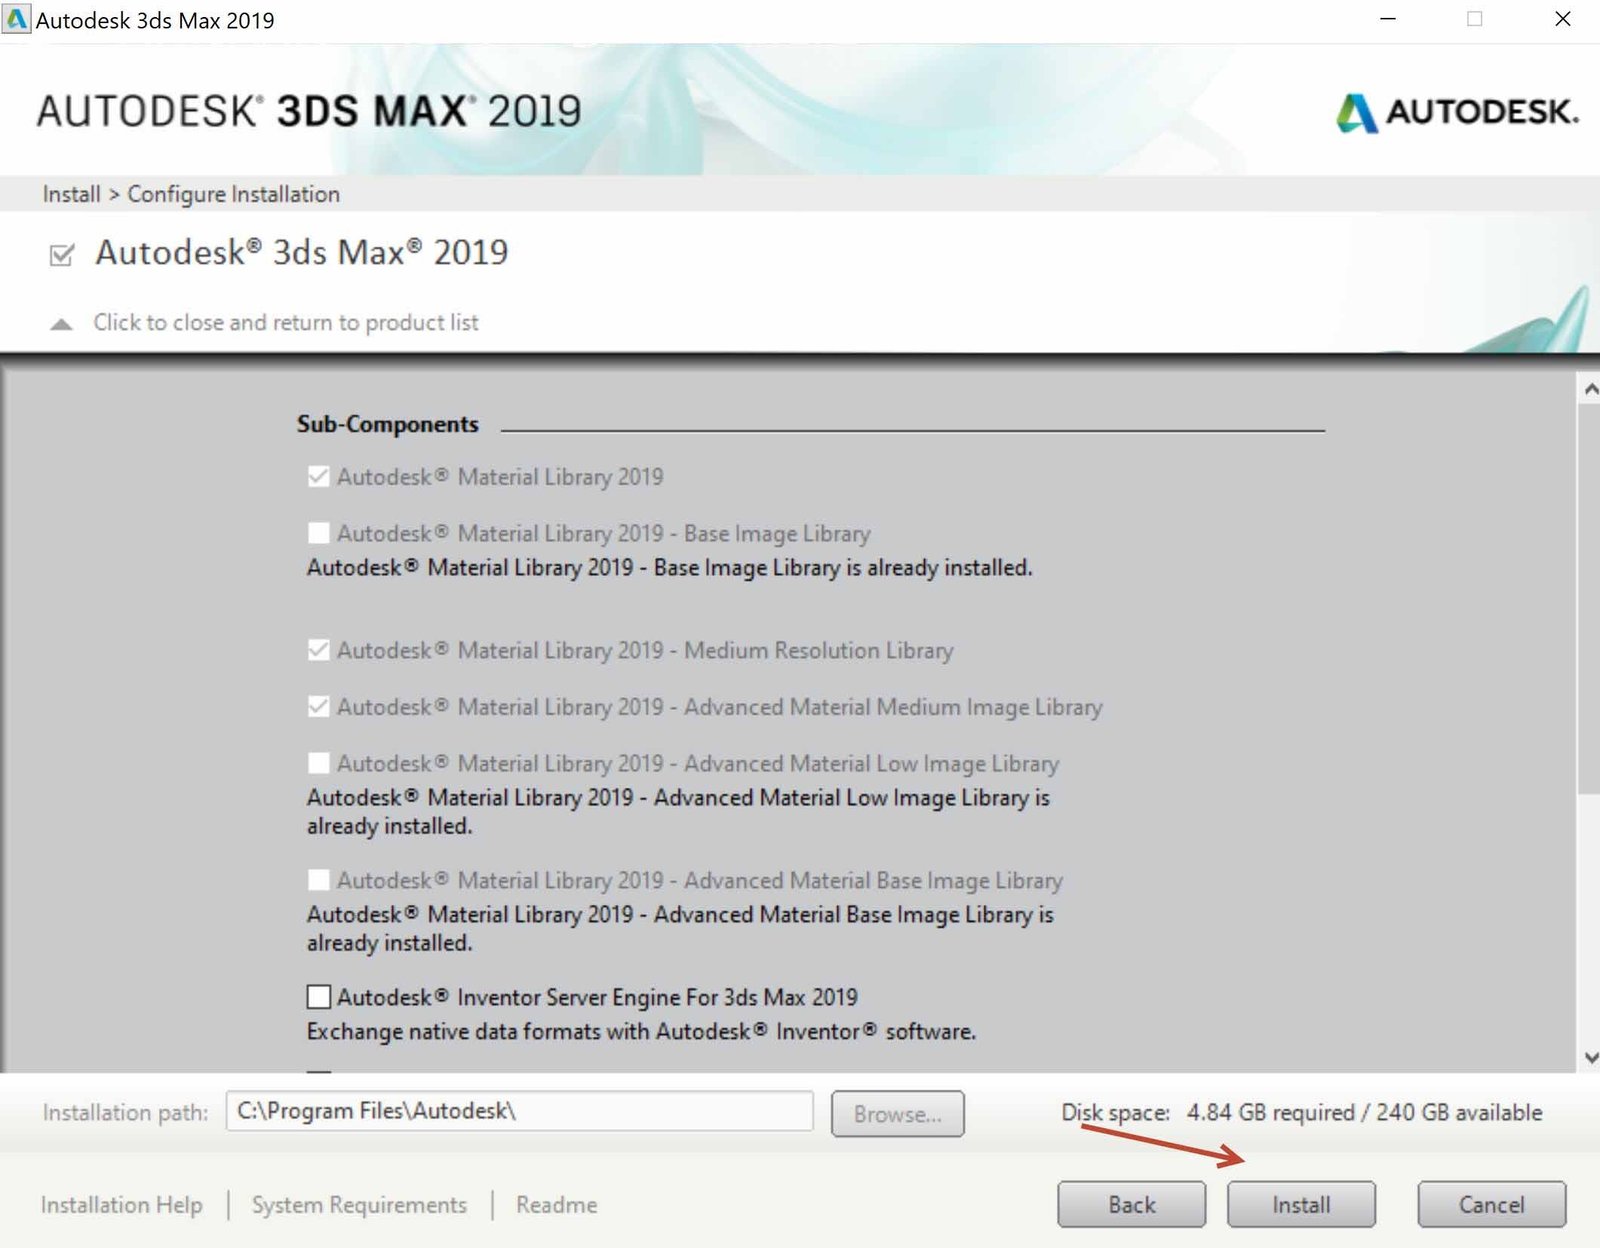Enable the Inventor Server Engine For 3ds Max checkbox
The width and height of the screenshot is (1600, 1248).
318,996
